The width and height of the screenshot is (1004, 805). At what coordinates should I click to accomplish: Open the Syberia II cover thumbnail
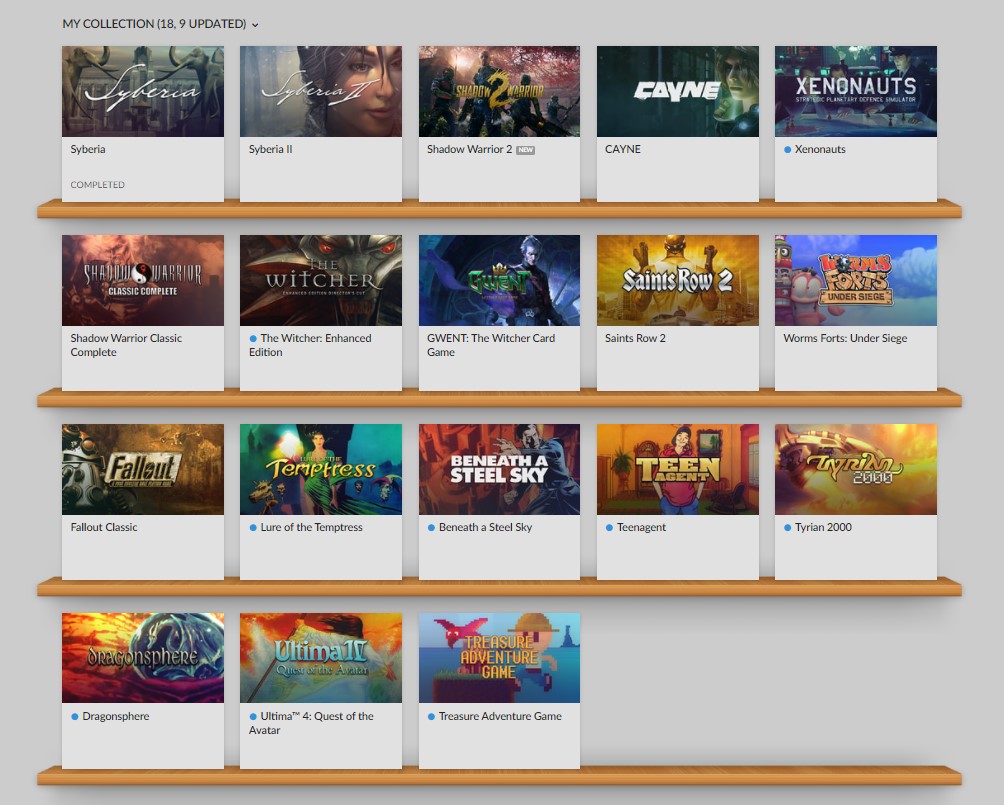321,91
